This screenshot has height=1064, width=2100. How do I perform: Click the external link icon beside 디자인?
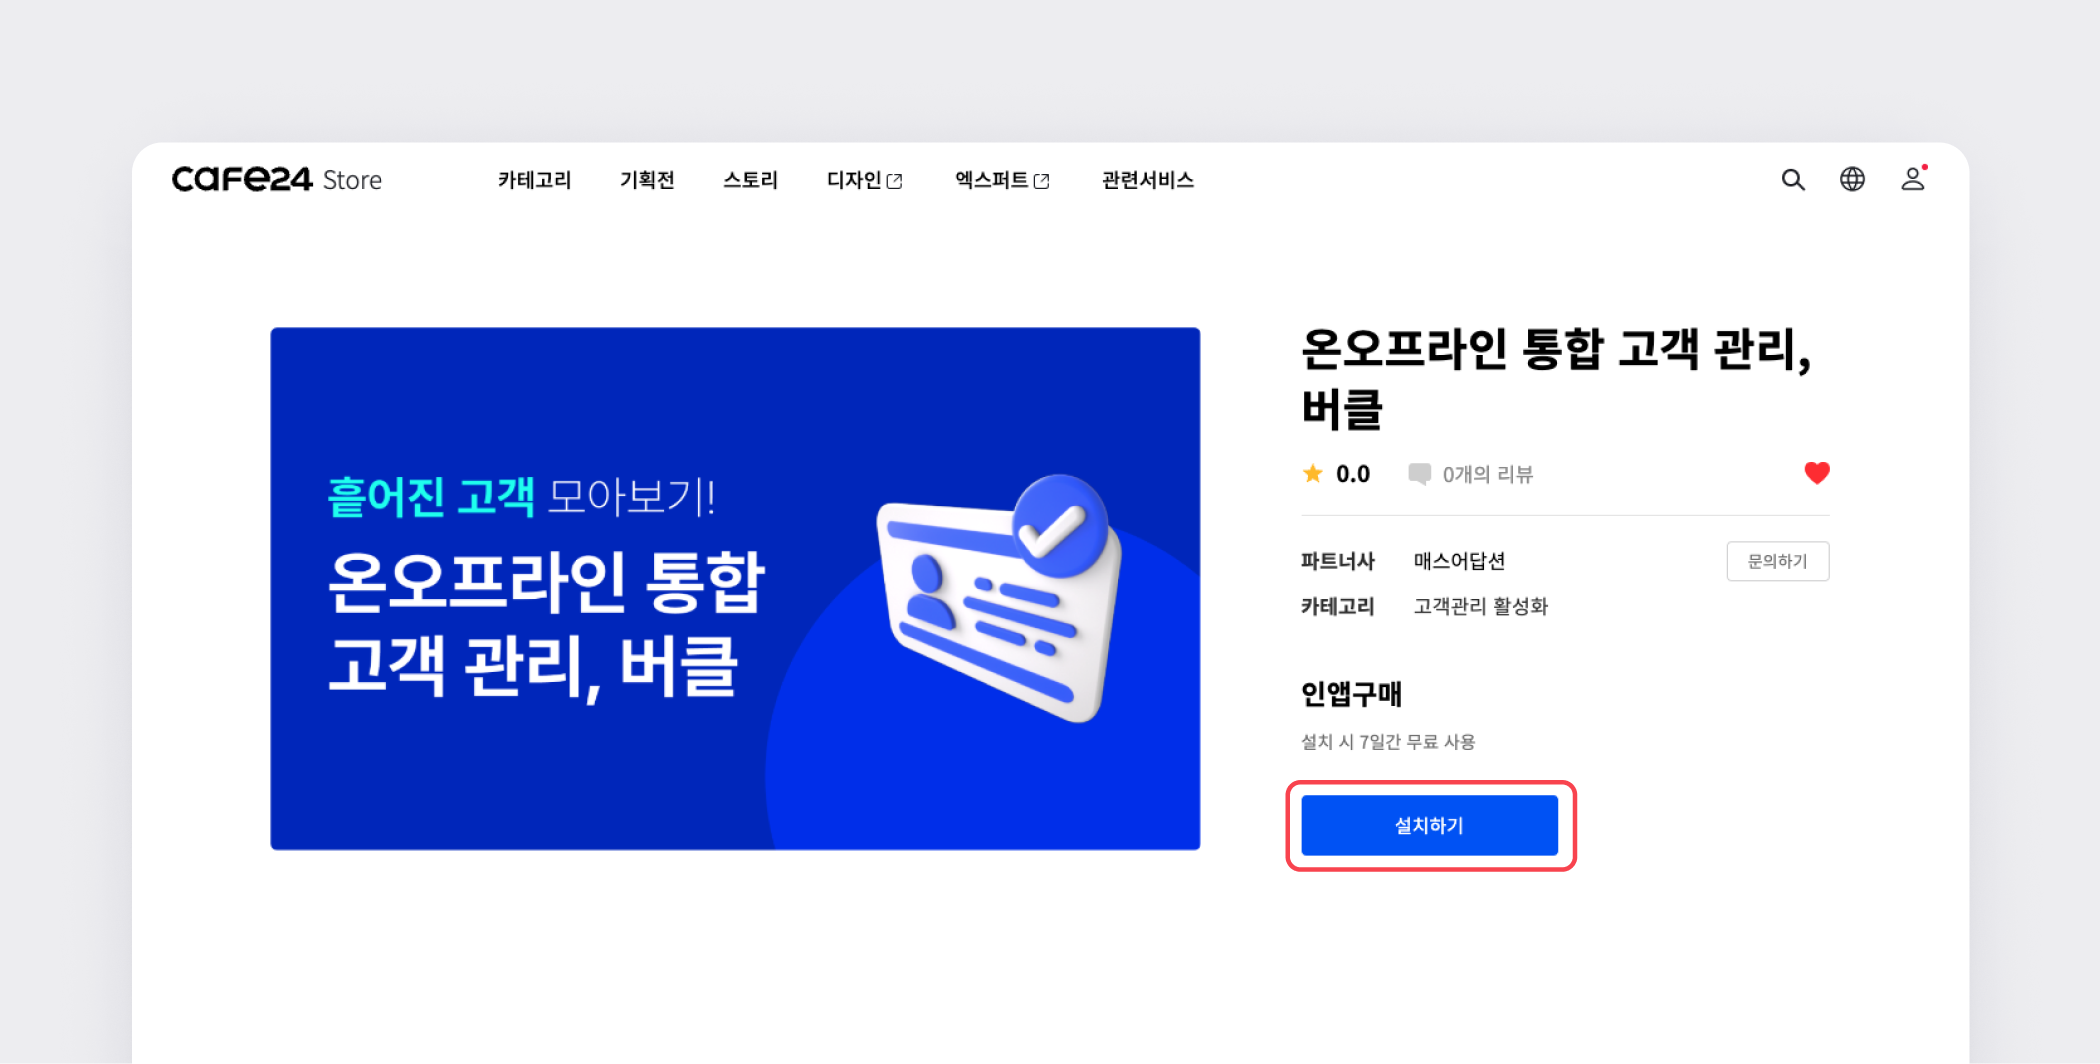click(x=895, y=181)
